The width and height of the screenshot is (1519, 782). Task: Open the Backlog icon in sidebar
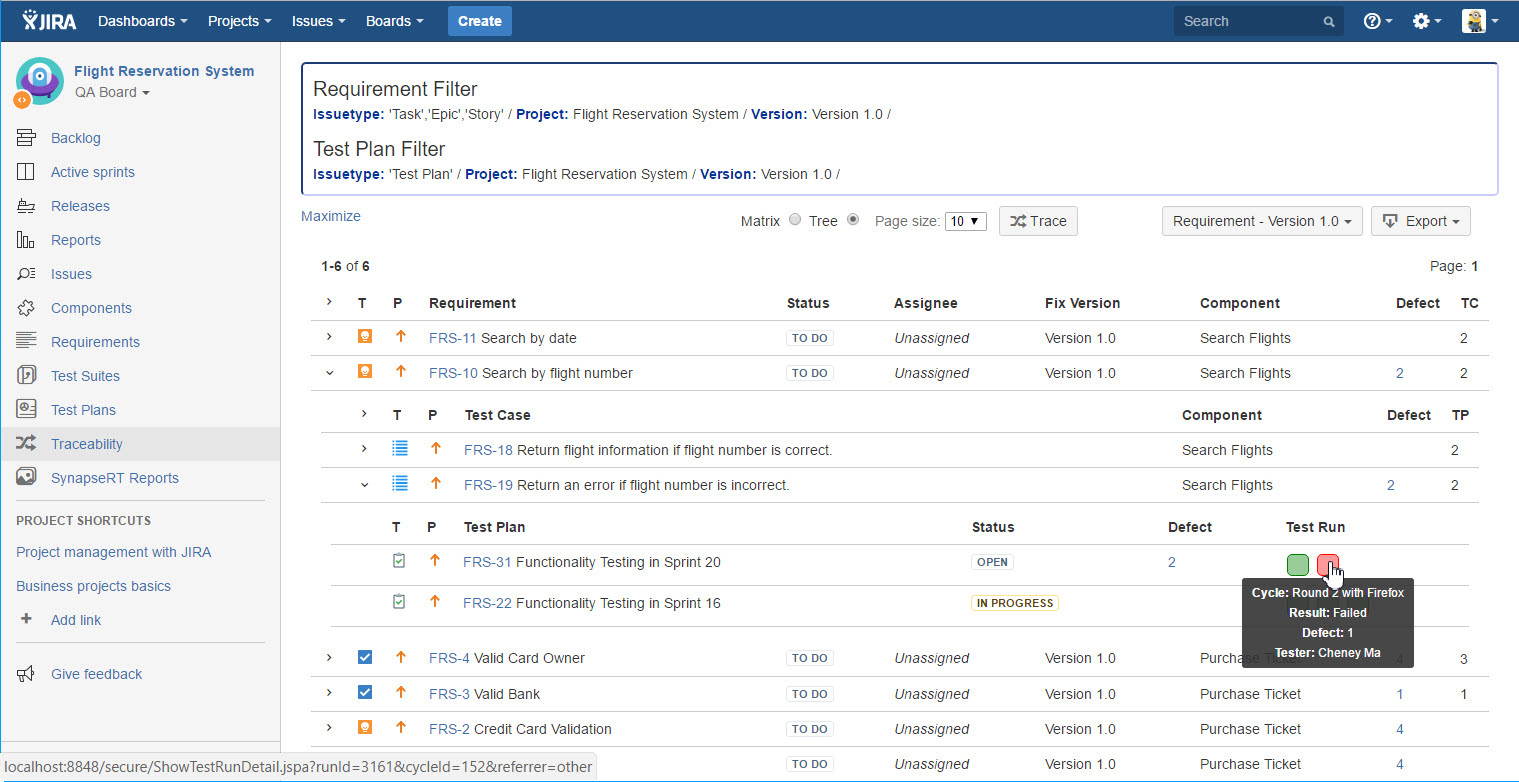click(x=26, y=138)
